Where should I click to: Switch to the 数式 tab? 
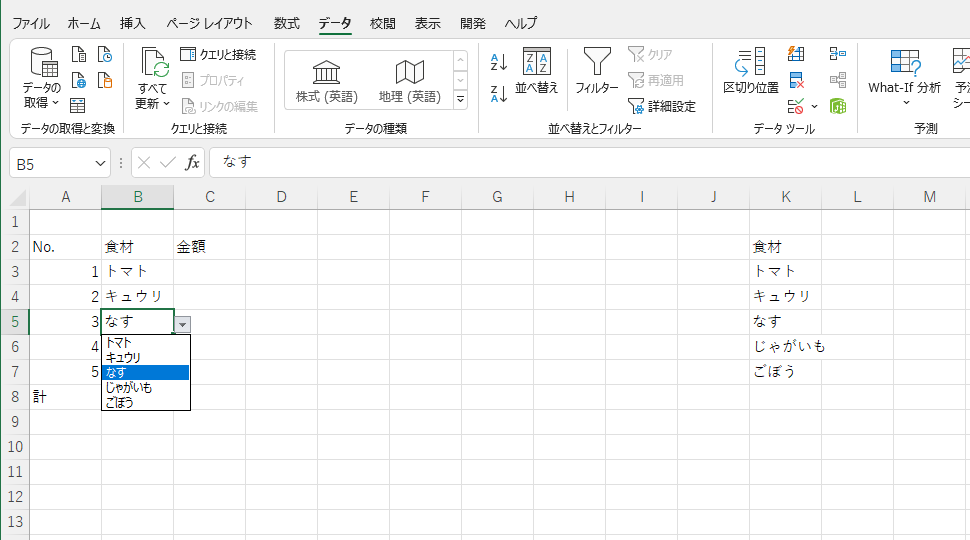(286, 24)
